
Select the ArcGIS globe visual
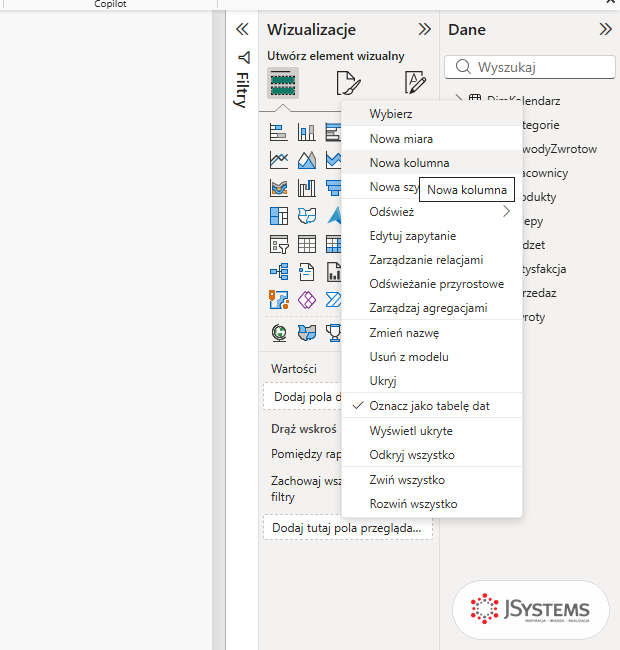pyautogui.click(x=279, y=333)
